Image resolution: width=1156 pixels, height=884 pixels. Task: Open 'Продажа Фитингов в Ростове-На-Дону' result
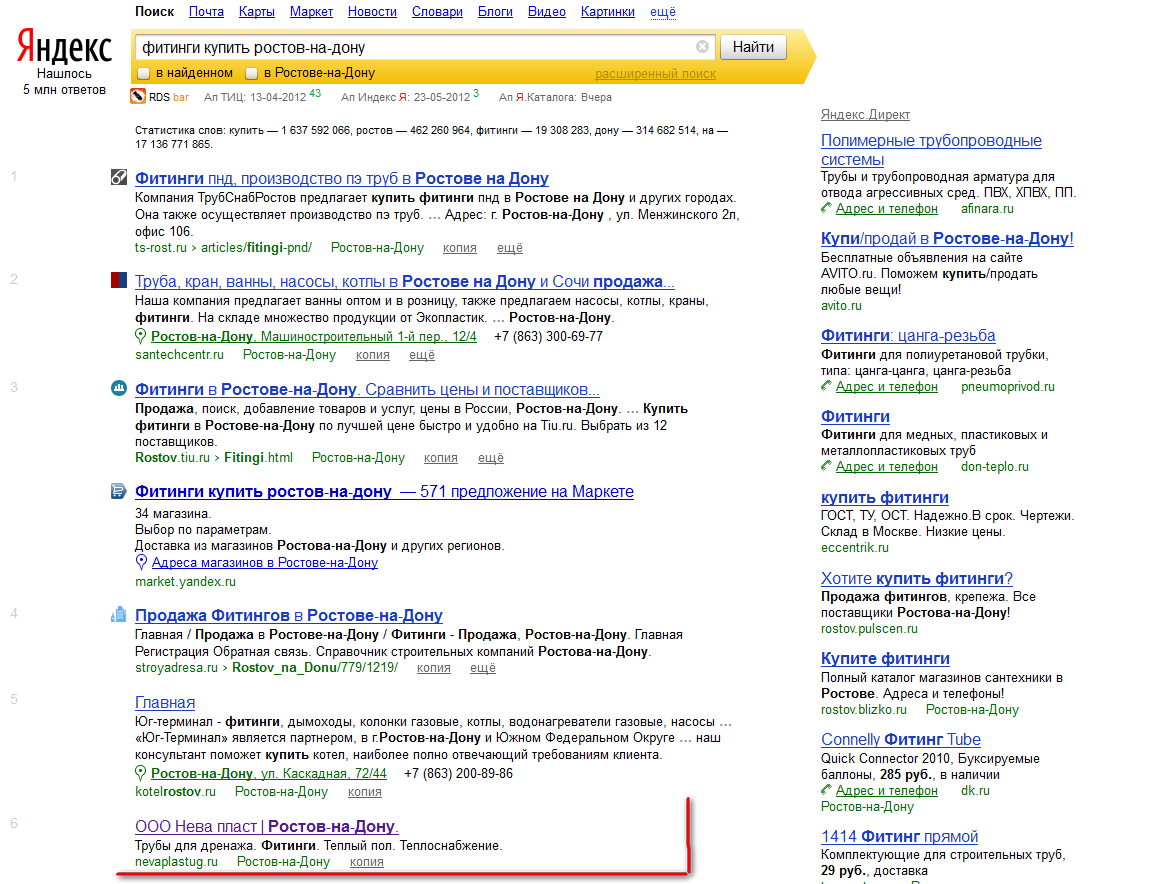point(288,616)
